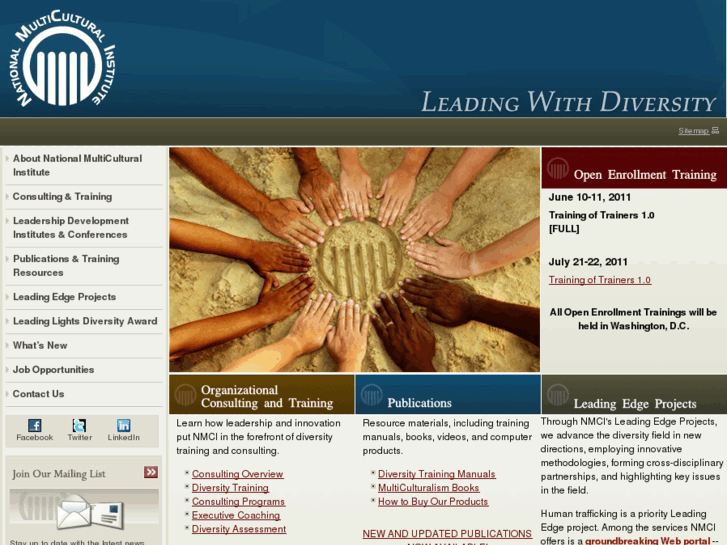Screen dimensions: 727x545
Task: Open New and Updated Publications link
Action: [447, 533]
